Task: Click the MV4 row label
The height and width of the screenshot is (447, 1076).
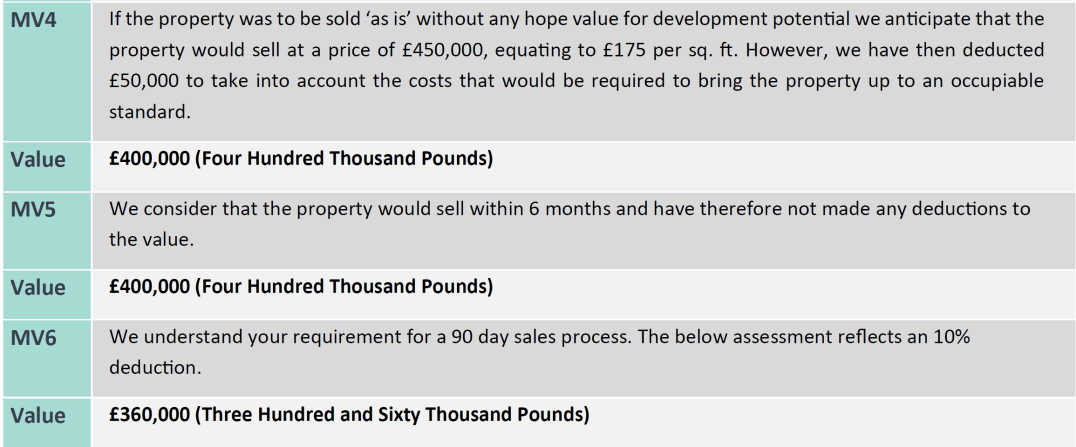Action: 32,18
